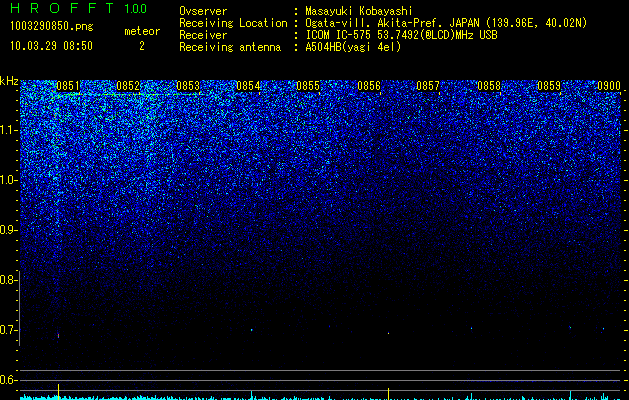Click the 0858 time marker
Viewport: 629px width, 400px height.
(489, 86)
